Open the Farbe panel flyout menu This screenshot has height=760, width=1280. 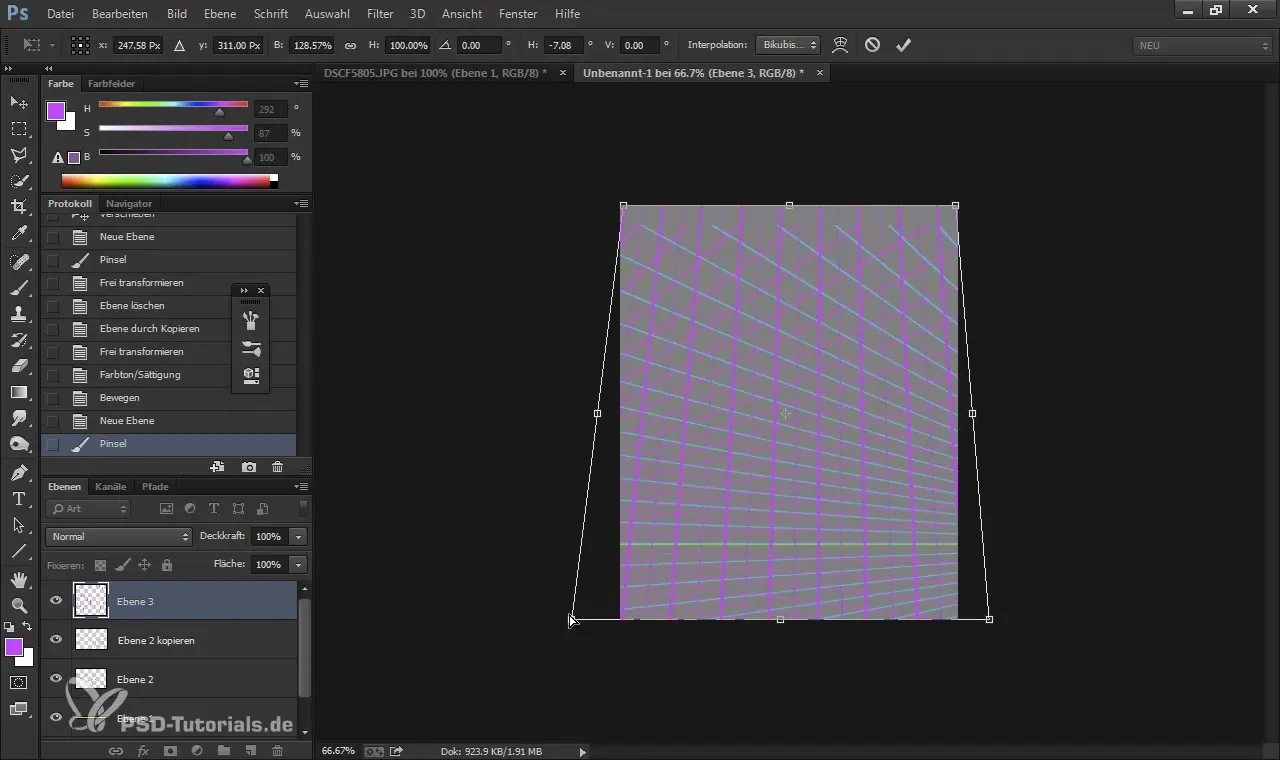(x=301, y=84)
